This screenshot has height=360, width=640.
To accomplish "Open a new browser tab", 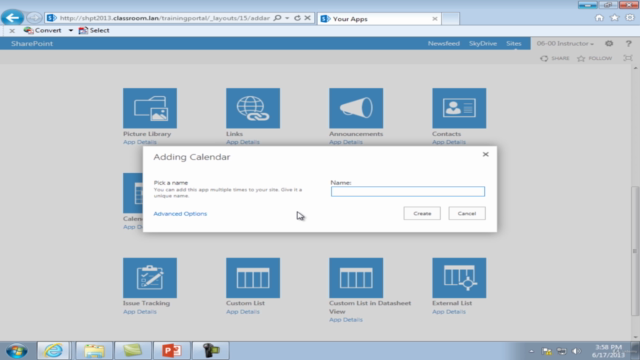I will pyautogui.click(x=451, y=19).
